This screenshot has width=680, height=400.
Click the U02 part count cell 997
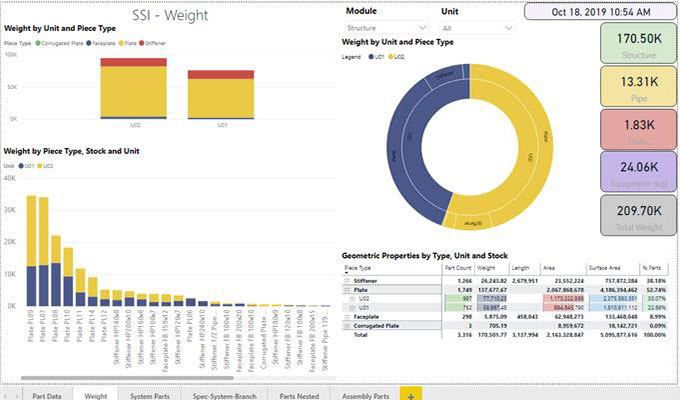[x=458, y=299]
